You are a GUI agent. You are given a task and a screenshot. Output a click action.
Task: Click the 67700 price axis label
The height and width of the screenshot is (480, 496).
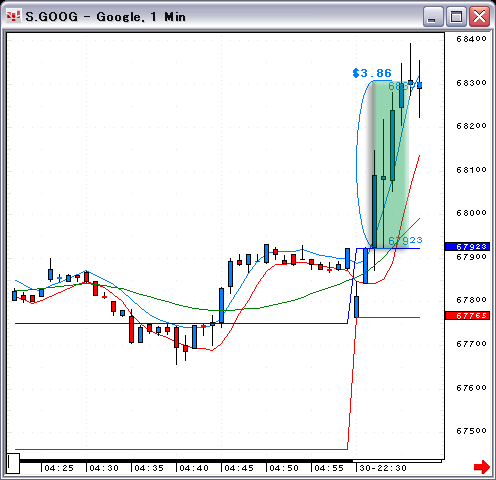[x=471, y=344]
